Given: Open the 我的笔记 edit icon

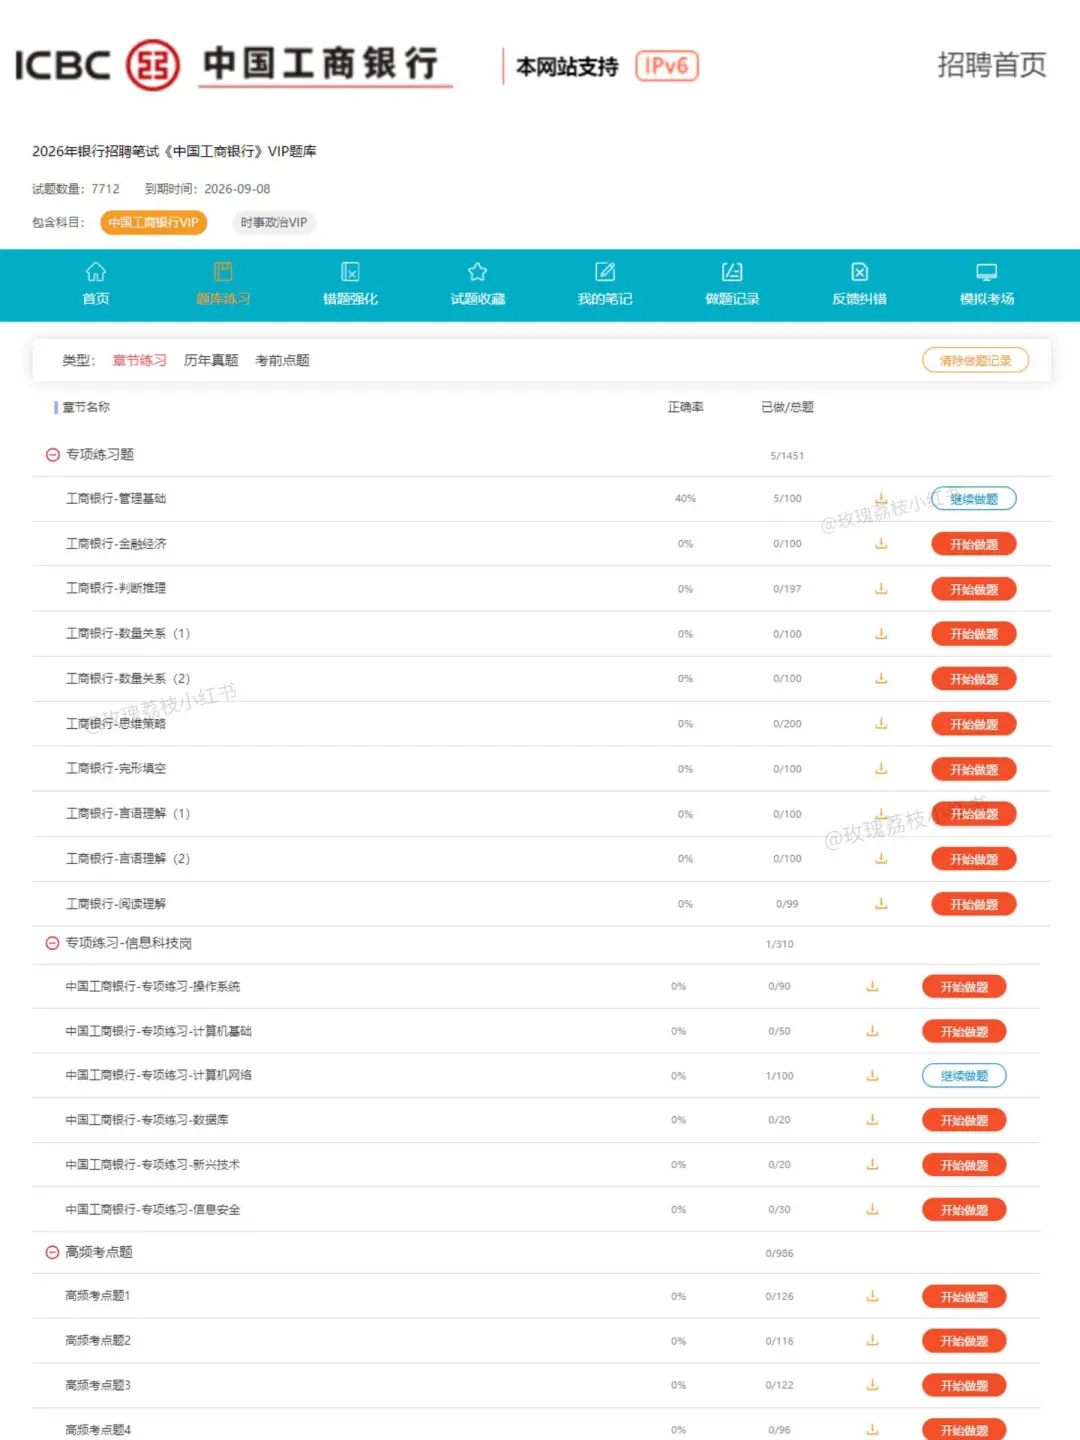Looking at the screenshot, I should coord(605,272).
